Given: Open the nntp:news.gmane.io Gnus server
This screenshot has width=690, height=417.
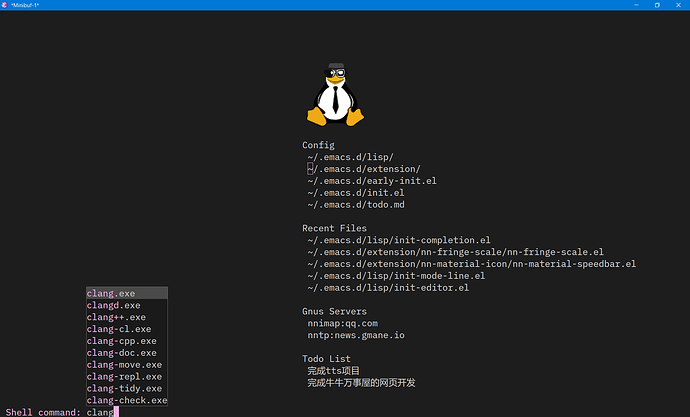Looking at the screenshot, I should (356, 335).
